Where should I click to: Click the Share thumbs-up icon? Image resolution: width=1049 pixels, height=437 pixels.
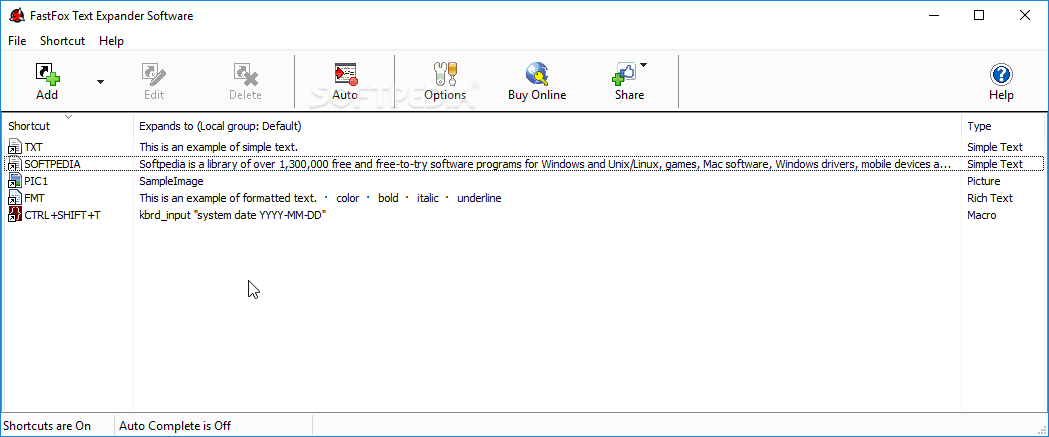624,74
